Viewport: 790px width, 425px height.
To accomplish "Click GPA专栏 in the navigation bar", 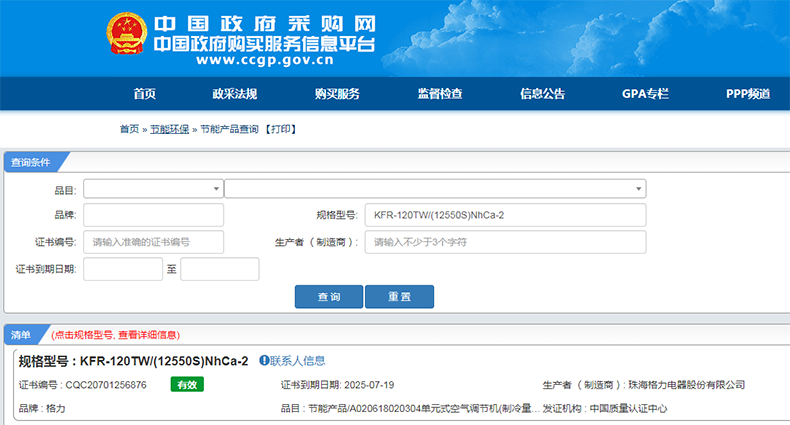I will 645,94.
